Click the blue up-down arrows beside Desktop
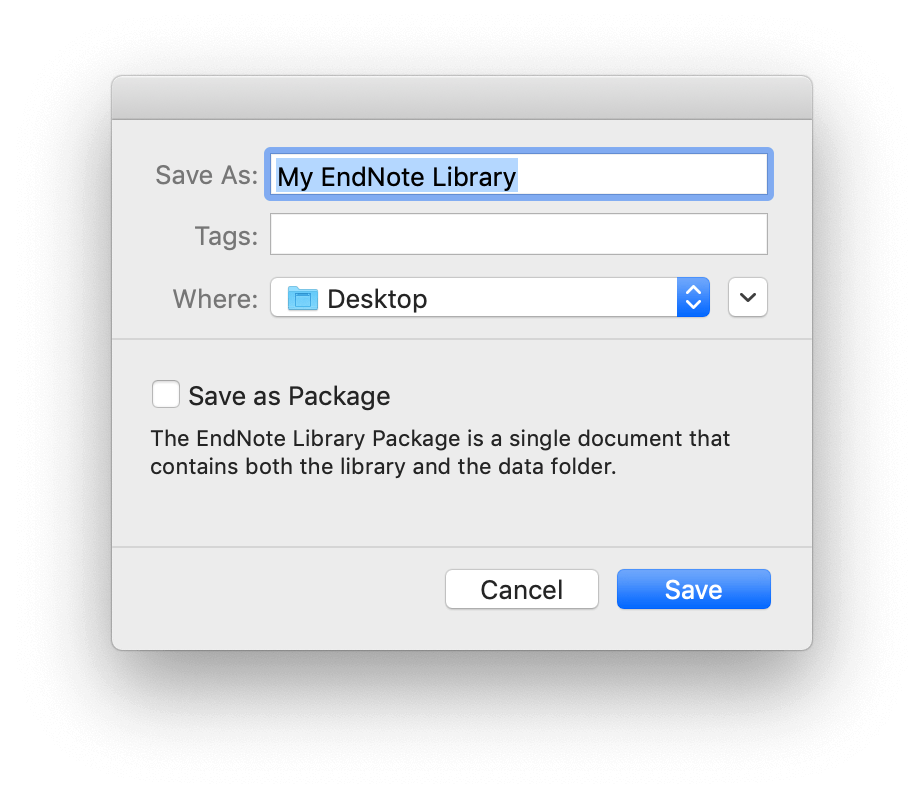 coord(693,297)
